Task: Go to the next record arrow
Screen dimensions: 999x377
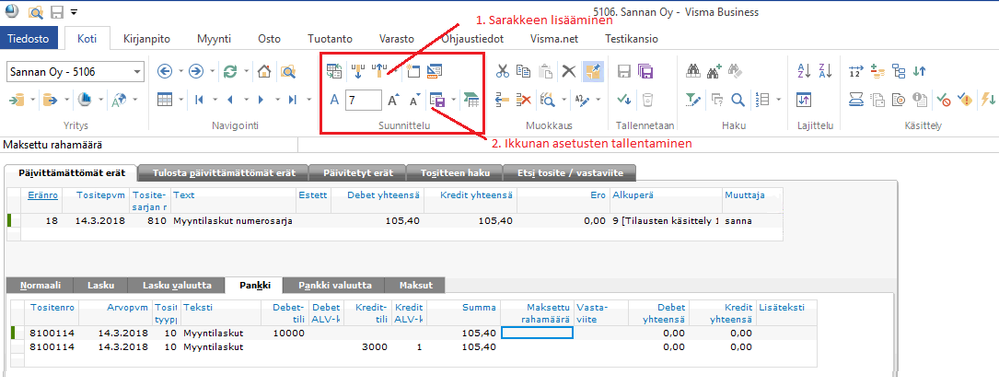Action: click(x=261, y=99)
